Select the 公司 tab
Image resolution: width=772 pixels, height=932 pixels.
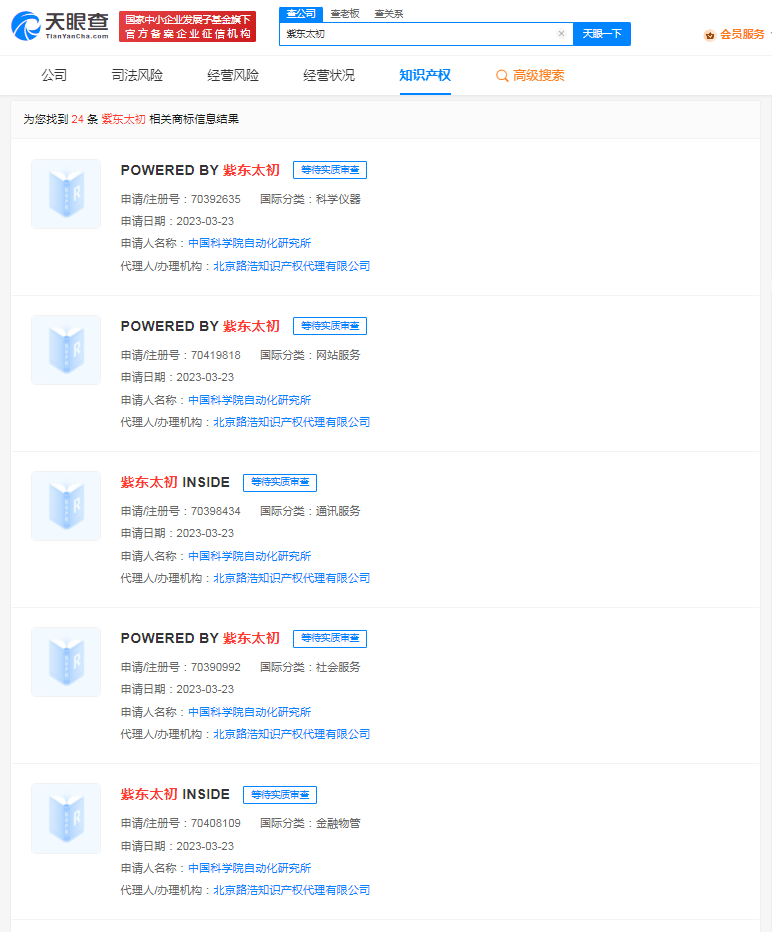(54, 76)
